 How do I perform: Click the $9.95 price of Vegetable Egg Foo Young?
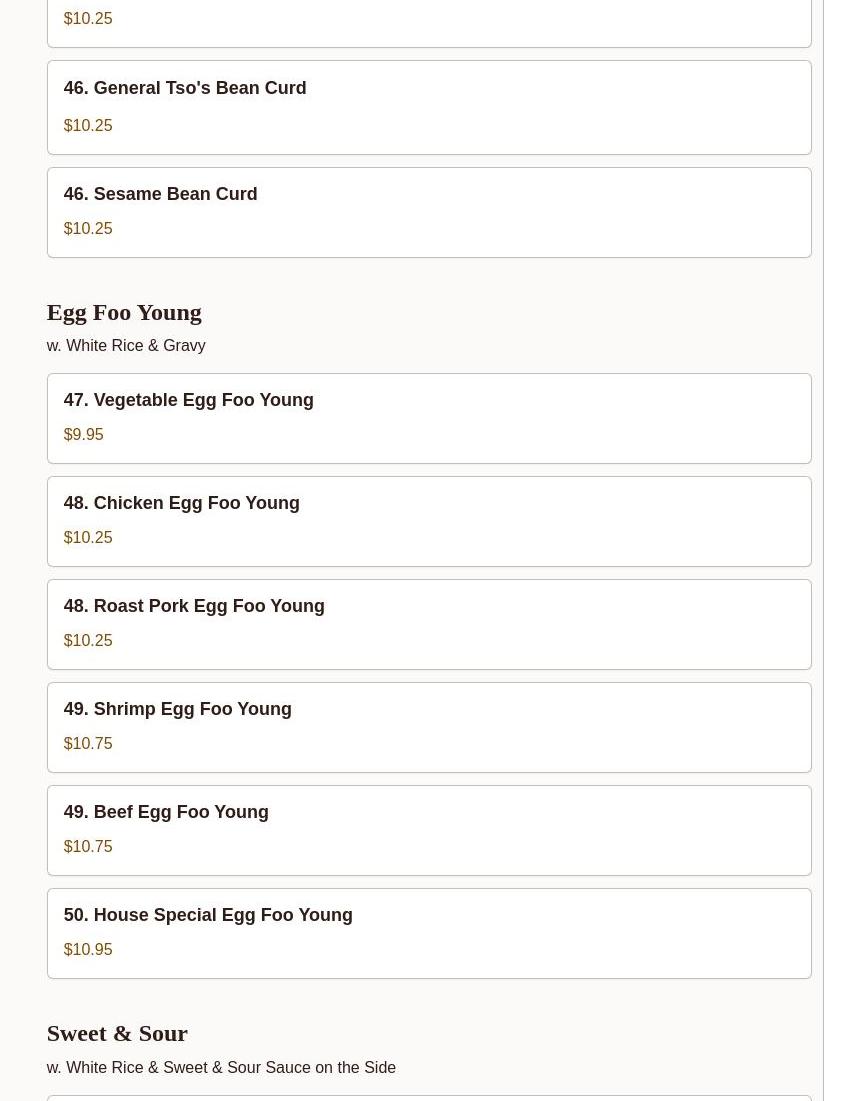coord(83,434)
